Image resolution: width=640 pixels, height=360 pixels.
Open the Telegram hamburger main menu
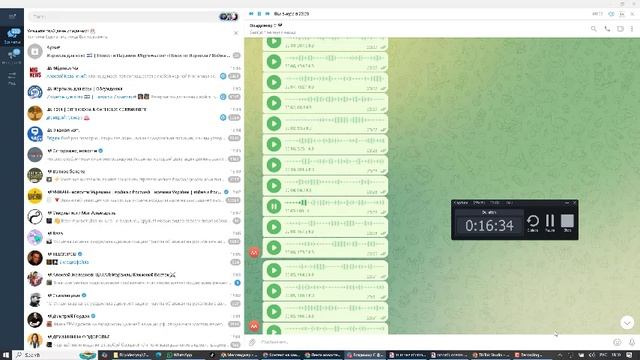(x=12, y=16)
